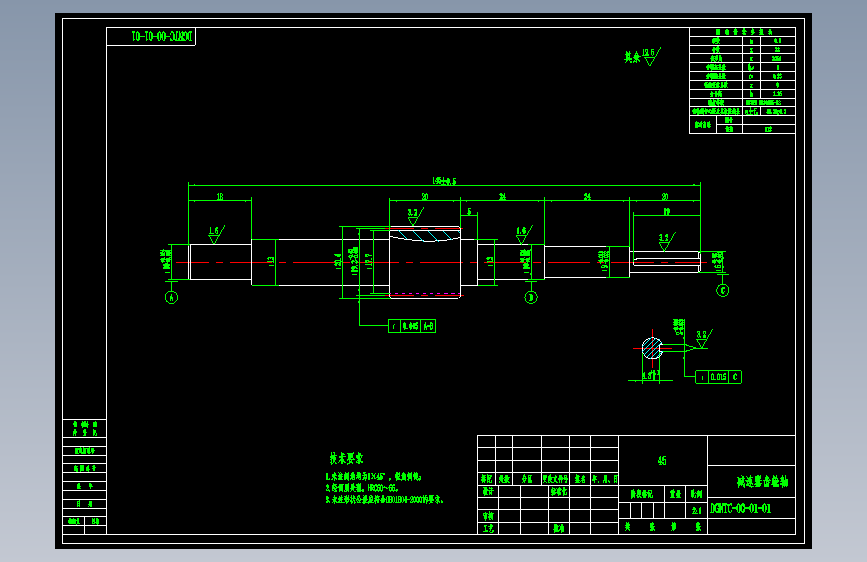The height and width of the screenshot is (562, 867).
Task: Click the 5 width dimension right of the worm
Action: click(469, 212)
